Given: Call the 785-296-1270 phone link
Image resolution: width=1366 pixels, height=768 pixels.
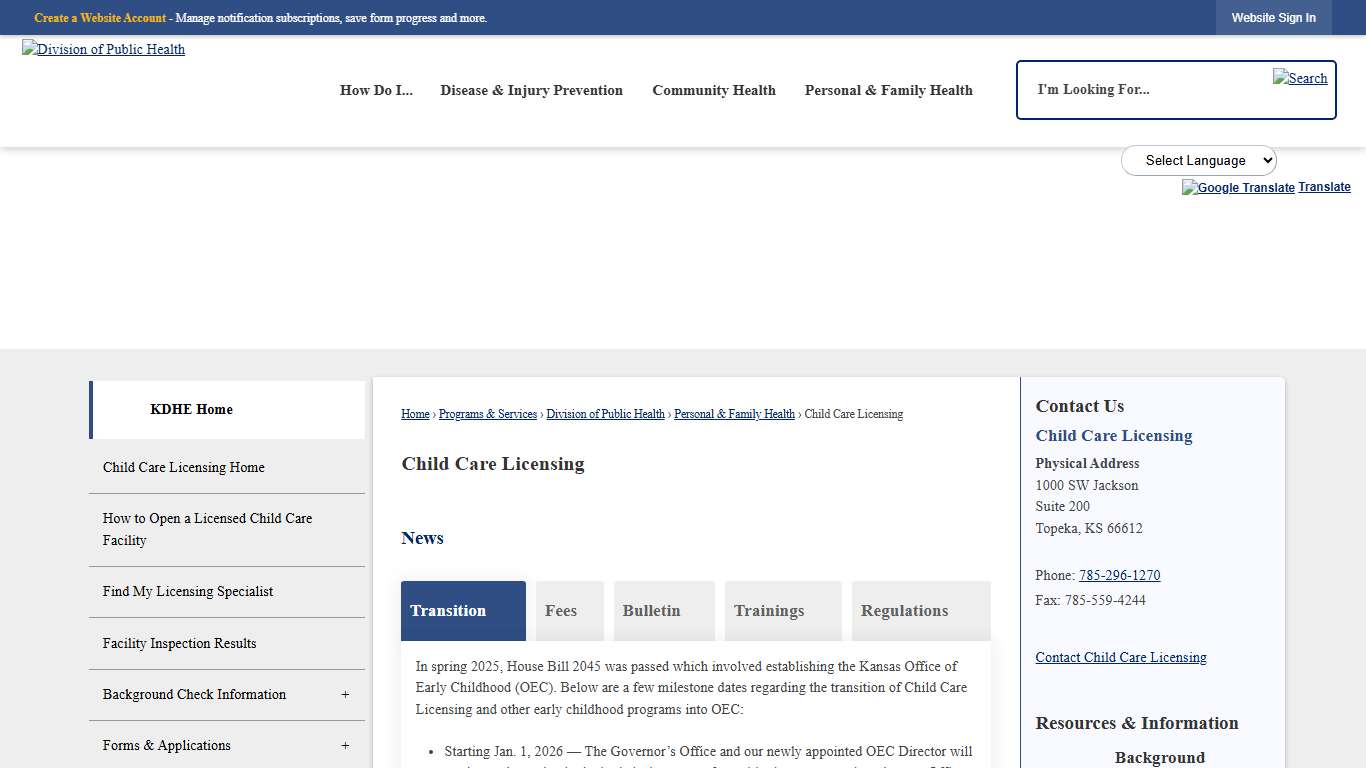Looking at the screenshot, I should point(1119,575).
